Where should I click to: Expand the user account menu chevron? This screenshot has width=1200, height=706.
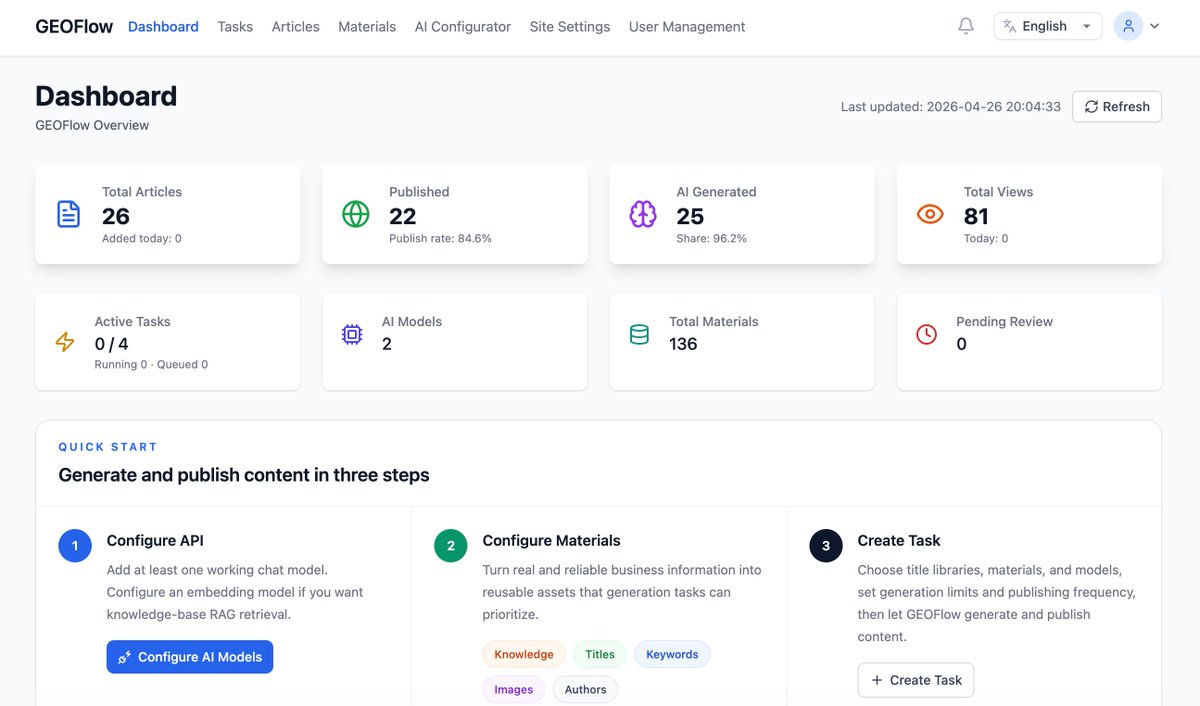tap(1155, 27)
